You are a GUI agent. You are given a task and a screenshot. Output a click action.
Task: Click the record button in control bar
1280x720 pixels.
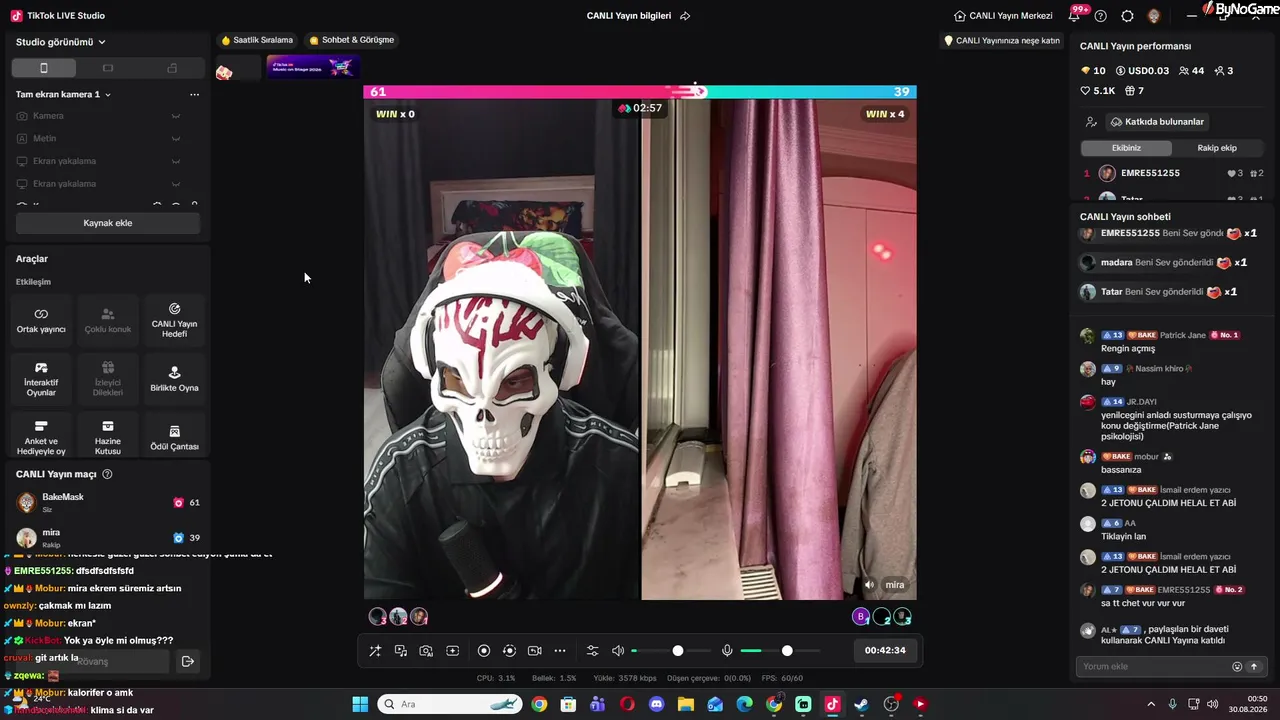point(484,651)
